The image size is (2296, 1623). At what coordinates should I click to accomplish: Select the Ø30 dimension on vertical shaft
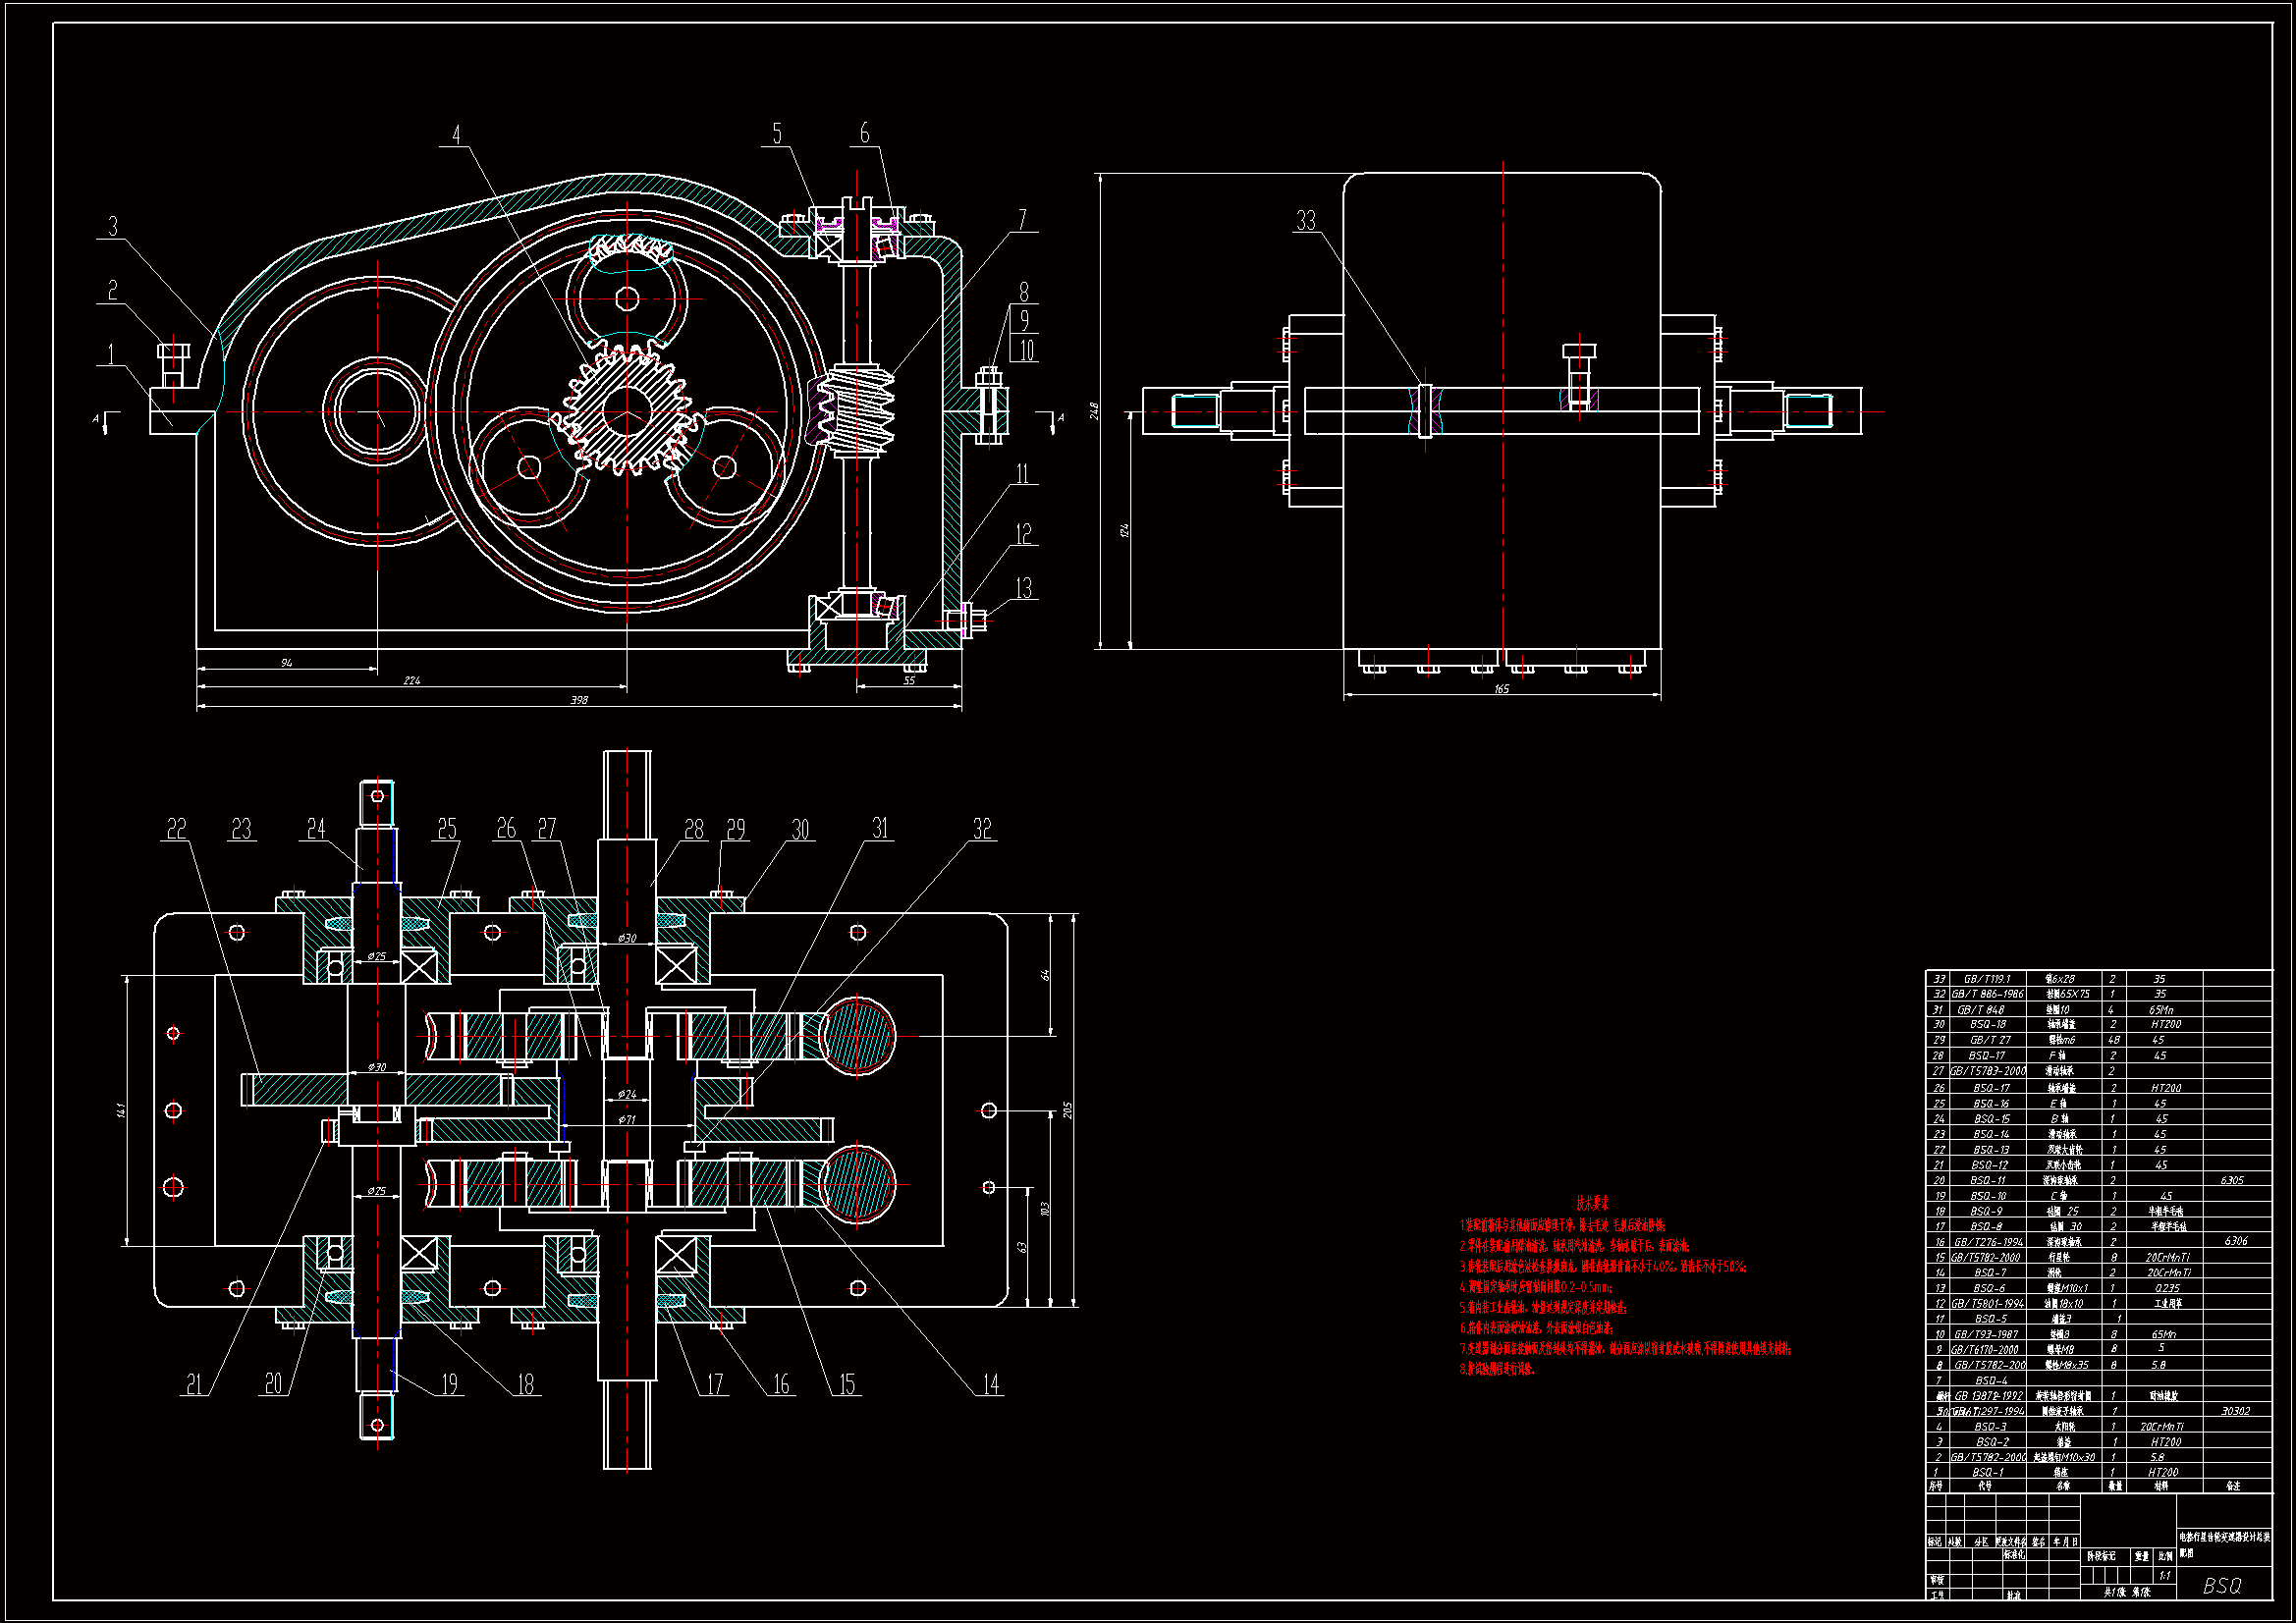click(627, 938)
